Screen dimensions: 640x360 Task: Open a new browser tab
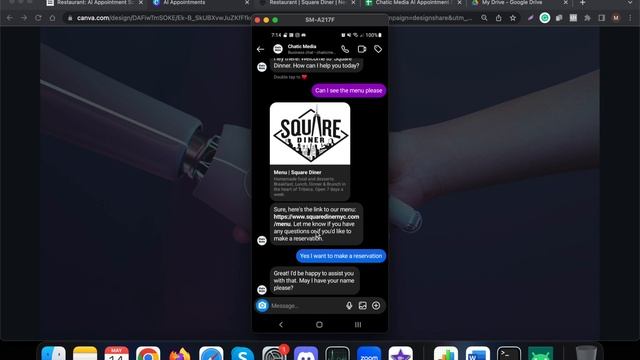coord(582,3)
